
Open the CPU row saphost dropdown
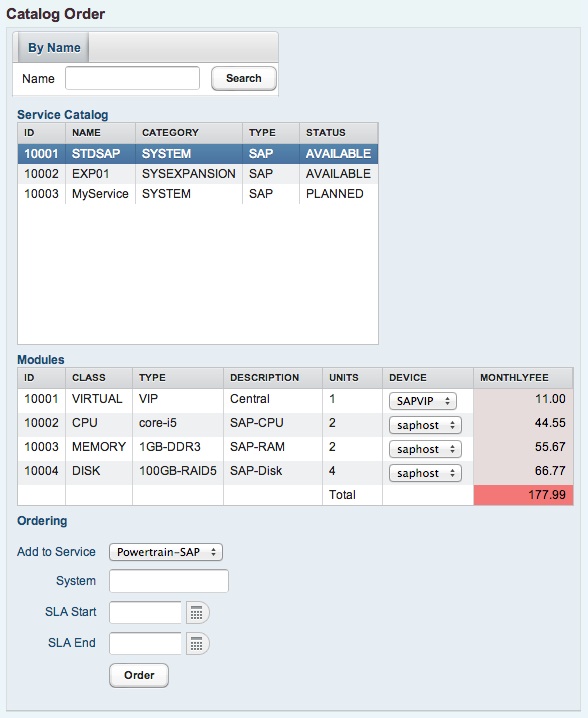tap(425, 425)
